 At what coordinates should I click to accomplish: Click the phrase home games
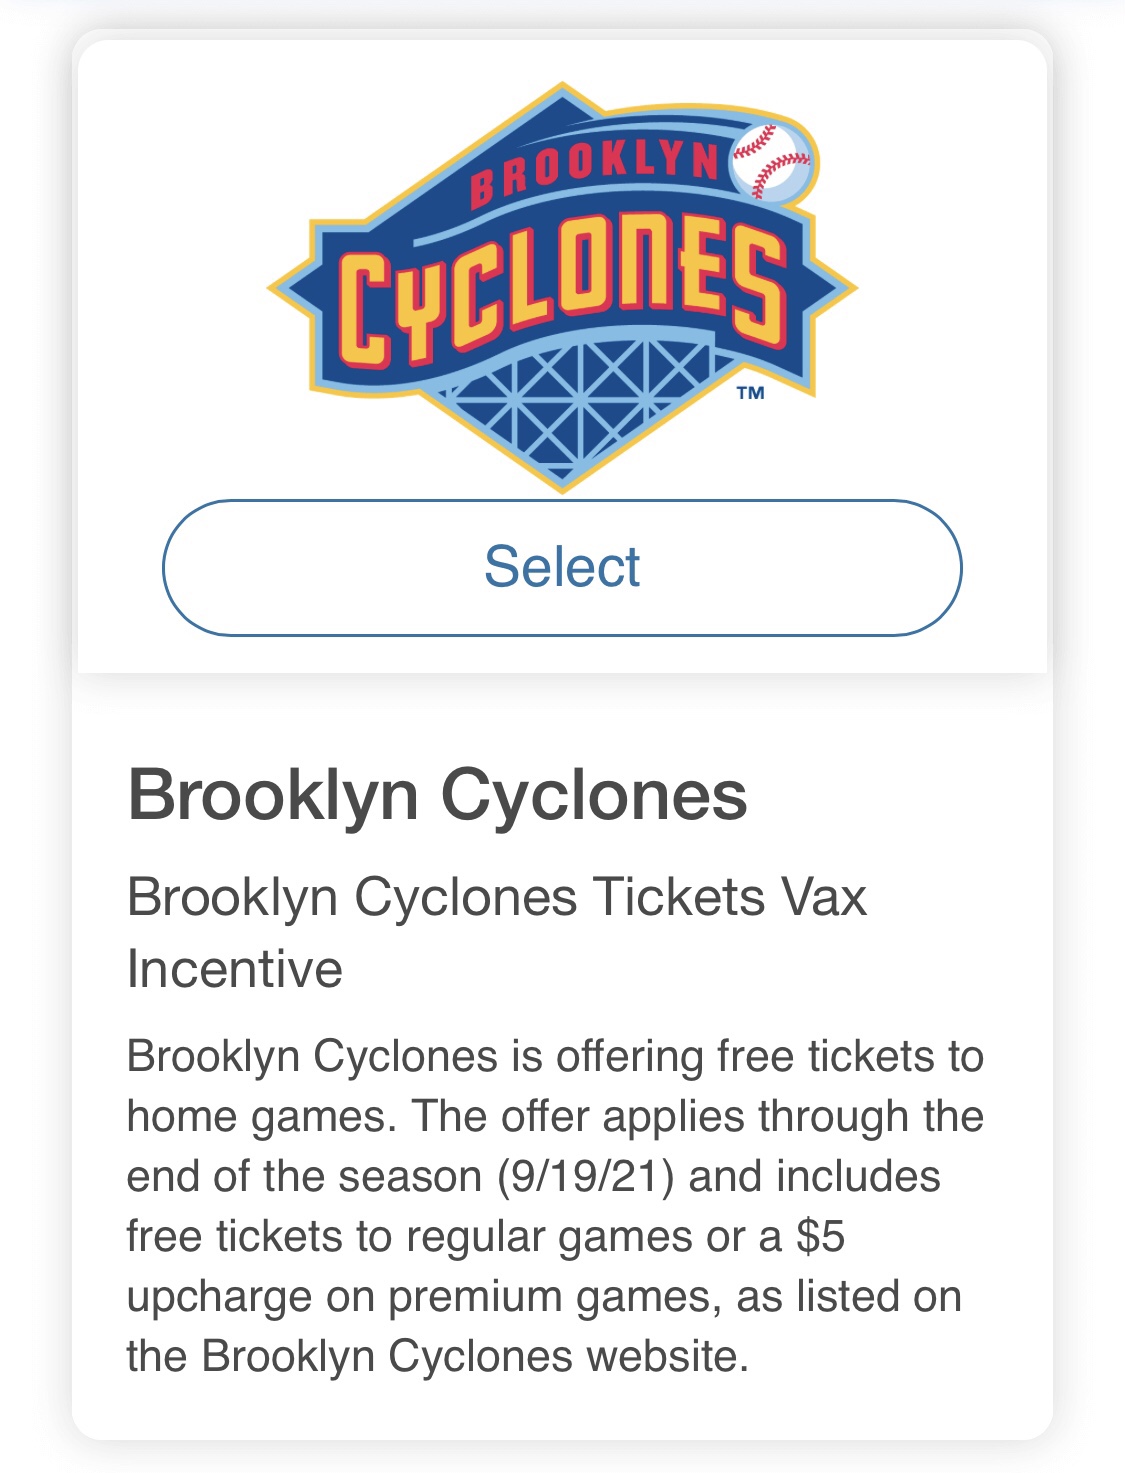click(x=255, y=1117)
